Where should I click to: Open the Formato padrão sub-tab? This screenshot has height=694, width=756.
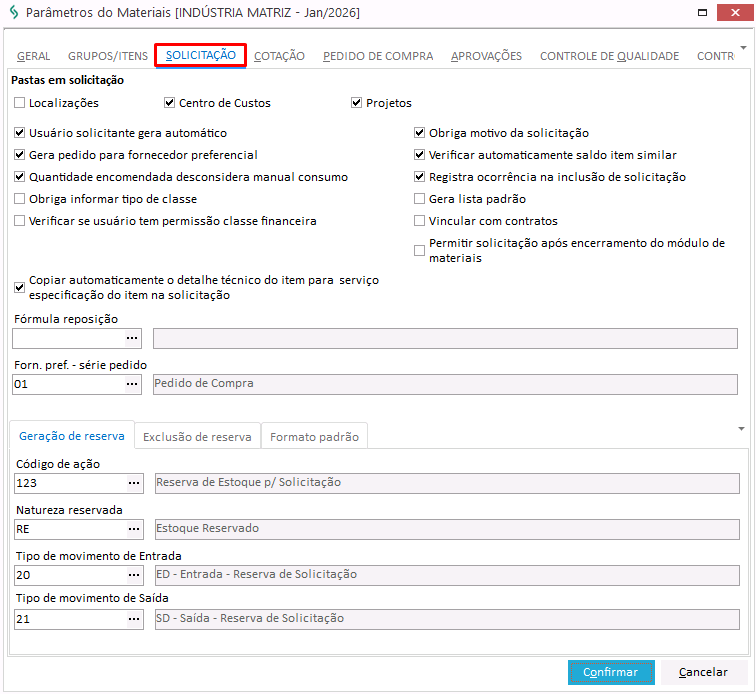tap(314, 437)
